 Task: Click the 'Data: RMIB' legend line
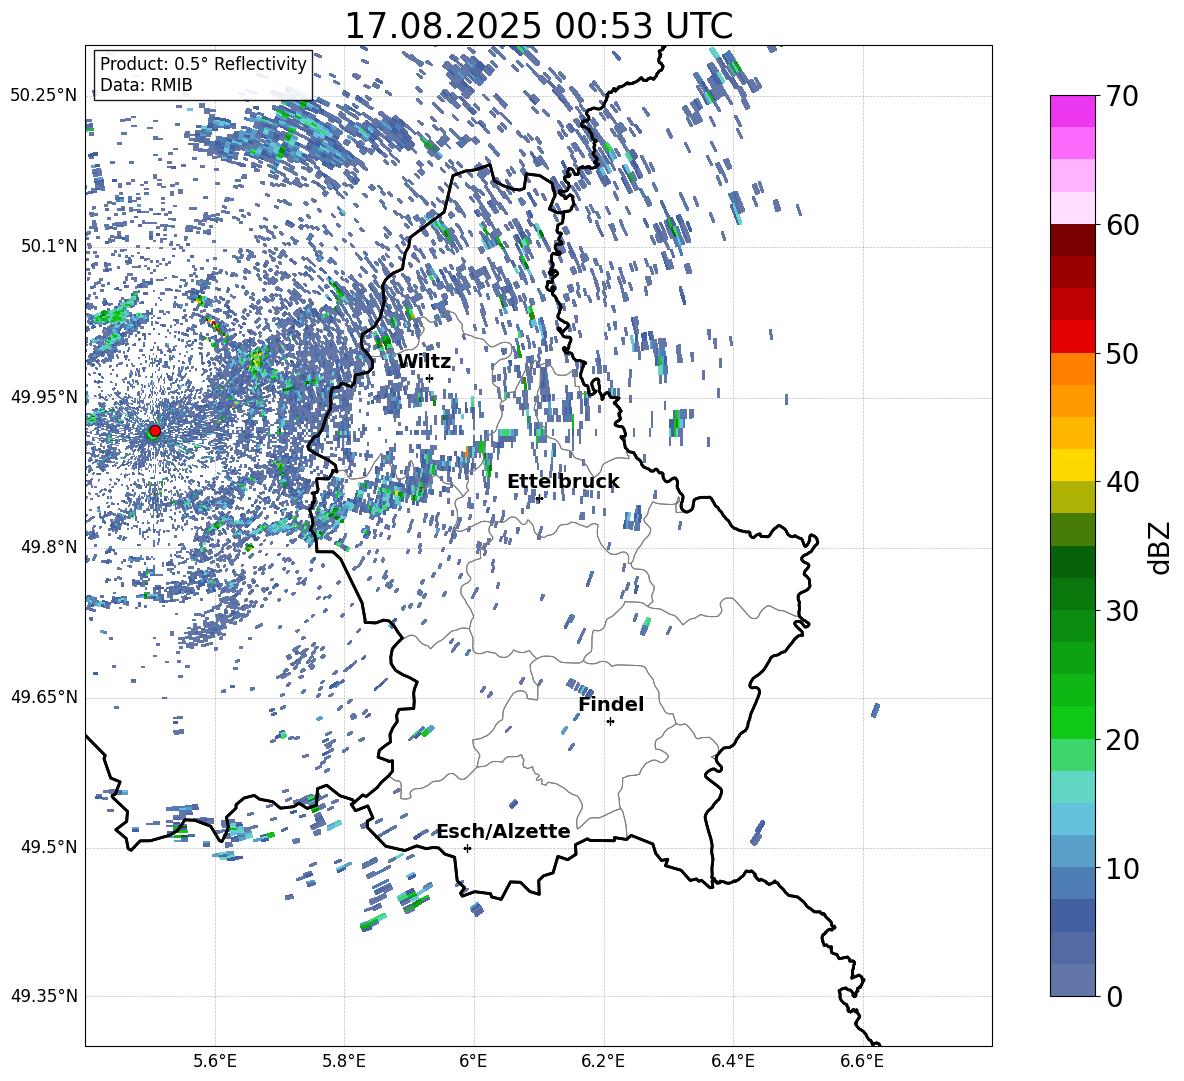(x=146, y=85)
